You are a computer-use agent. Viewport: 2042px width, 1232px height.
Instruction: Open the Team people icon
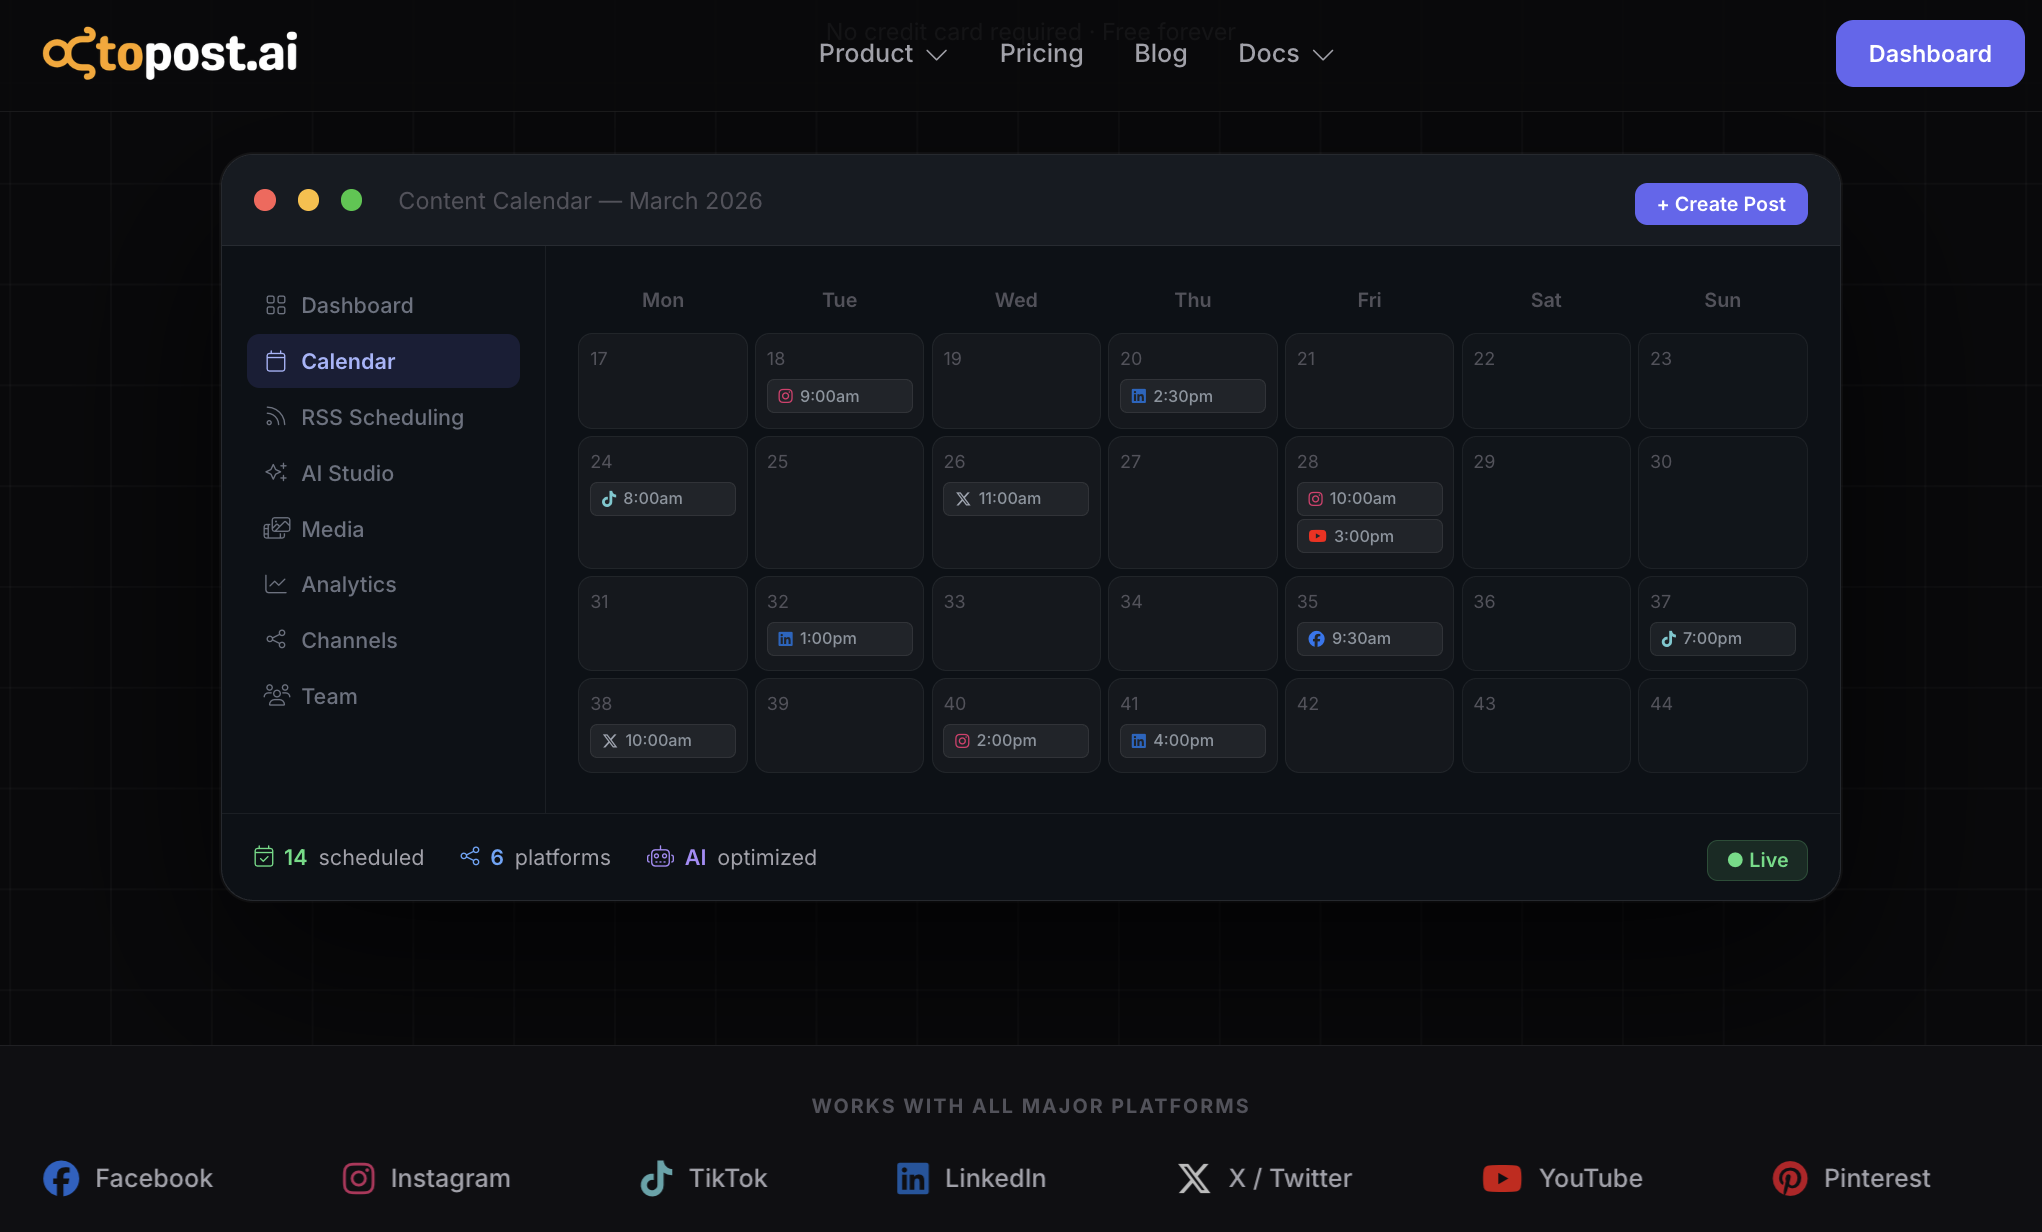point(276,696)
